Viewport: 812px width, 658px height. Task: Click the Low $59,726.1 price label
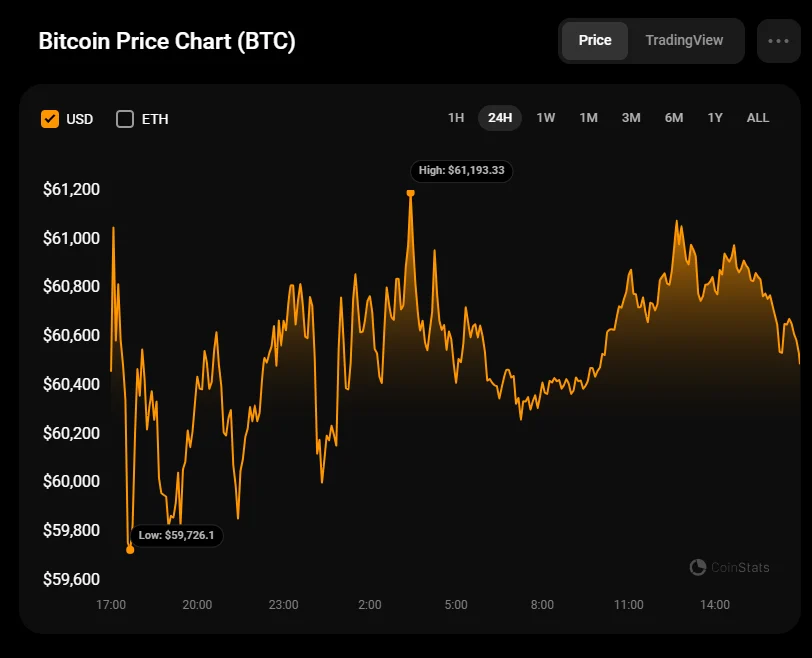coord(176,536)
